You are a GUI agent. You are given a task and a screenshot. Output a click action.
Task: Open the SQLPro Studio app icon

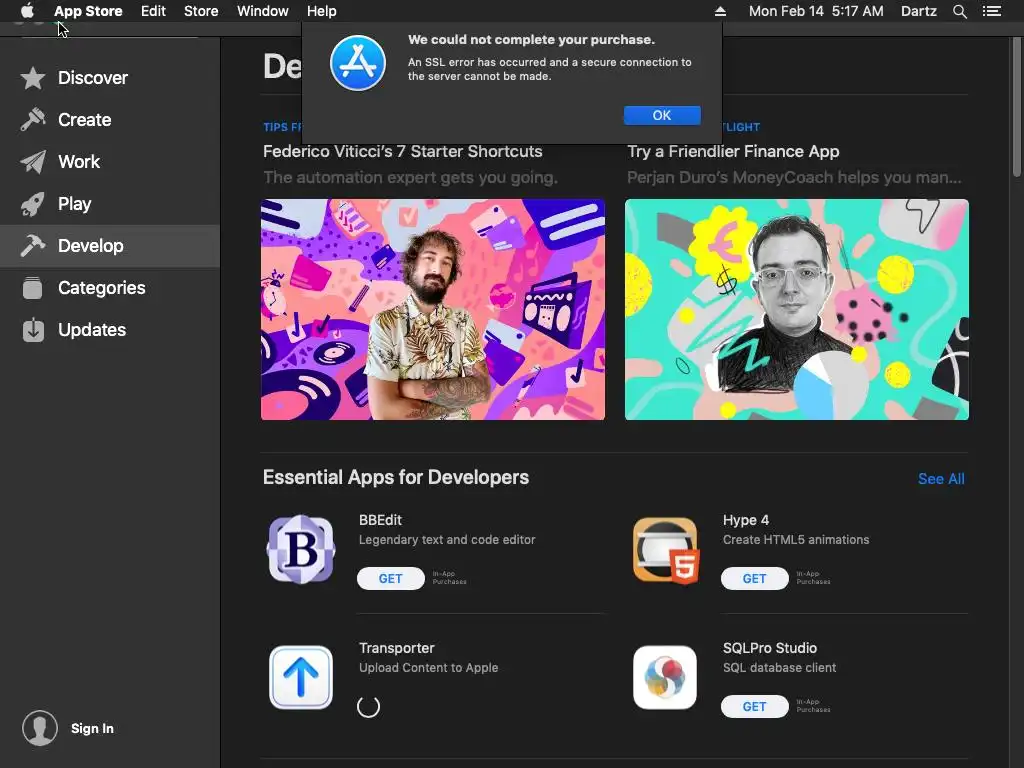[665, 677]
